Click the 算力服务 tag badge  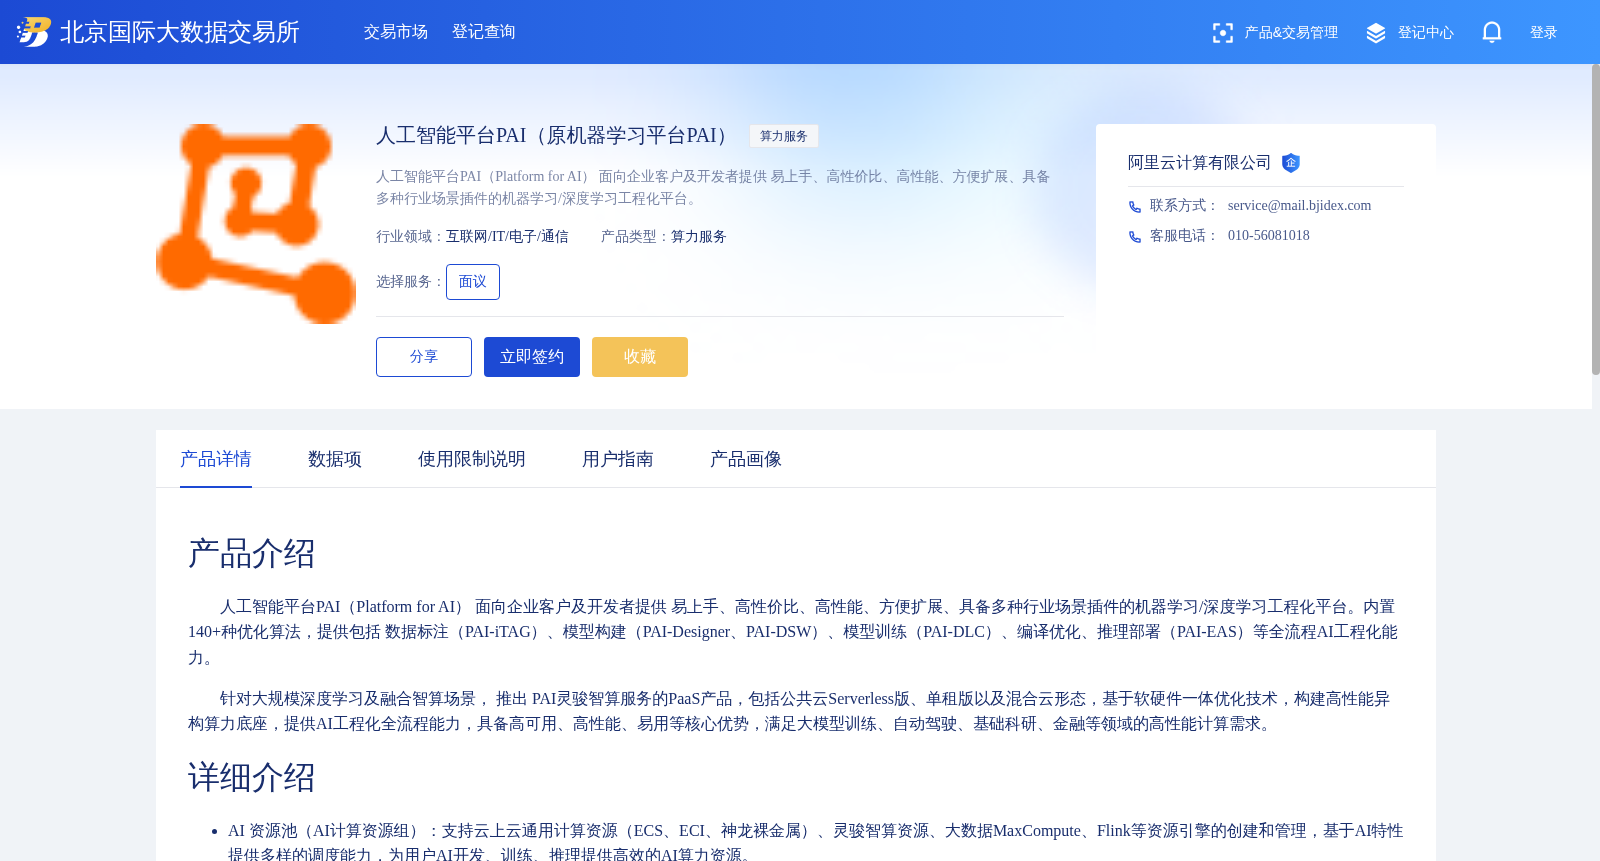[x=784, y=136]
